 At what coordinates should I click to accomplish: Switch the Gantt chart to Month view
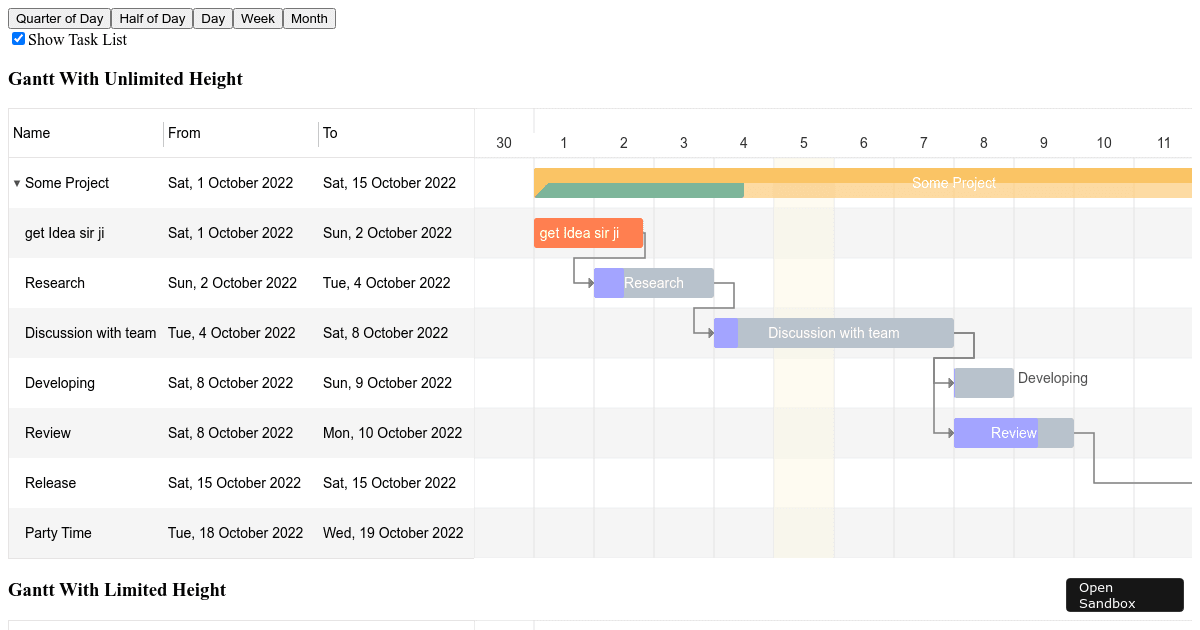pyautogui.click(x=309, y=18)
